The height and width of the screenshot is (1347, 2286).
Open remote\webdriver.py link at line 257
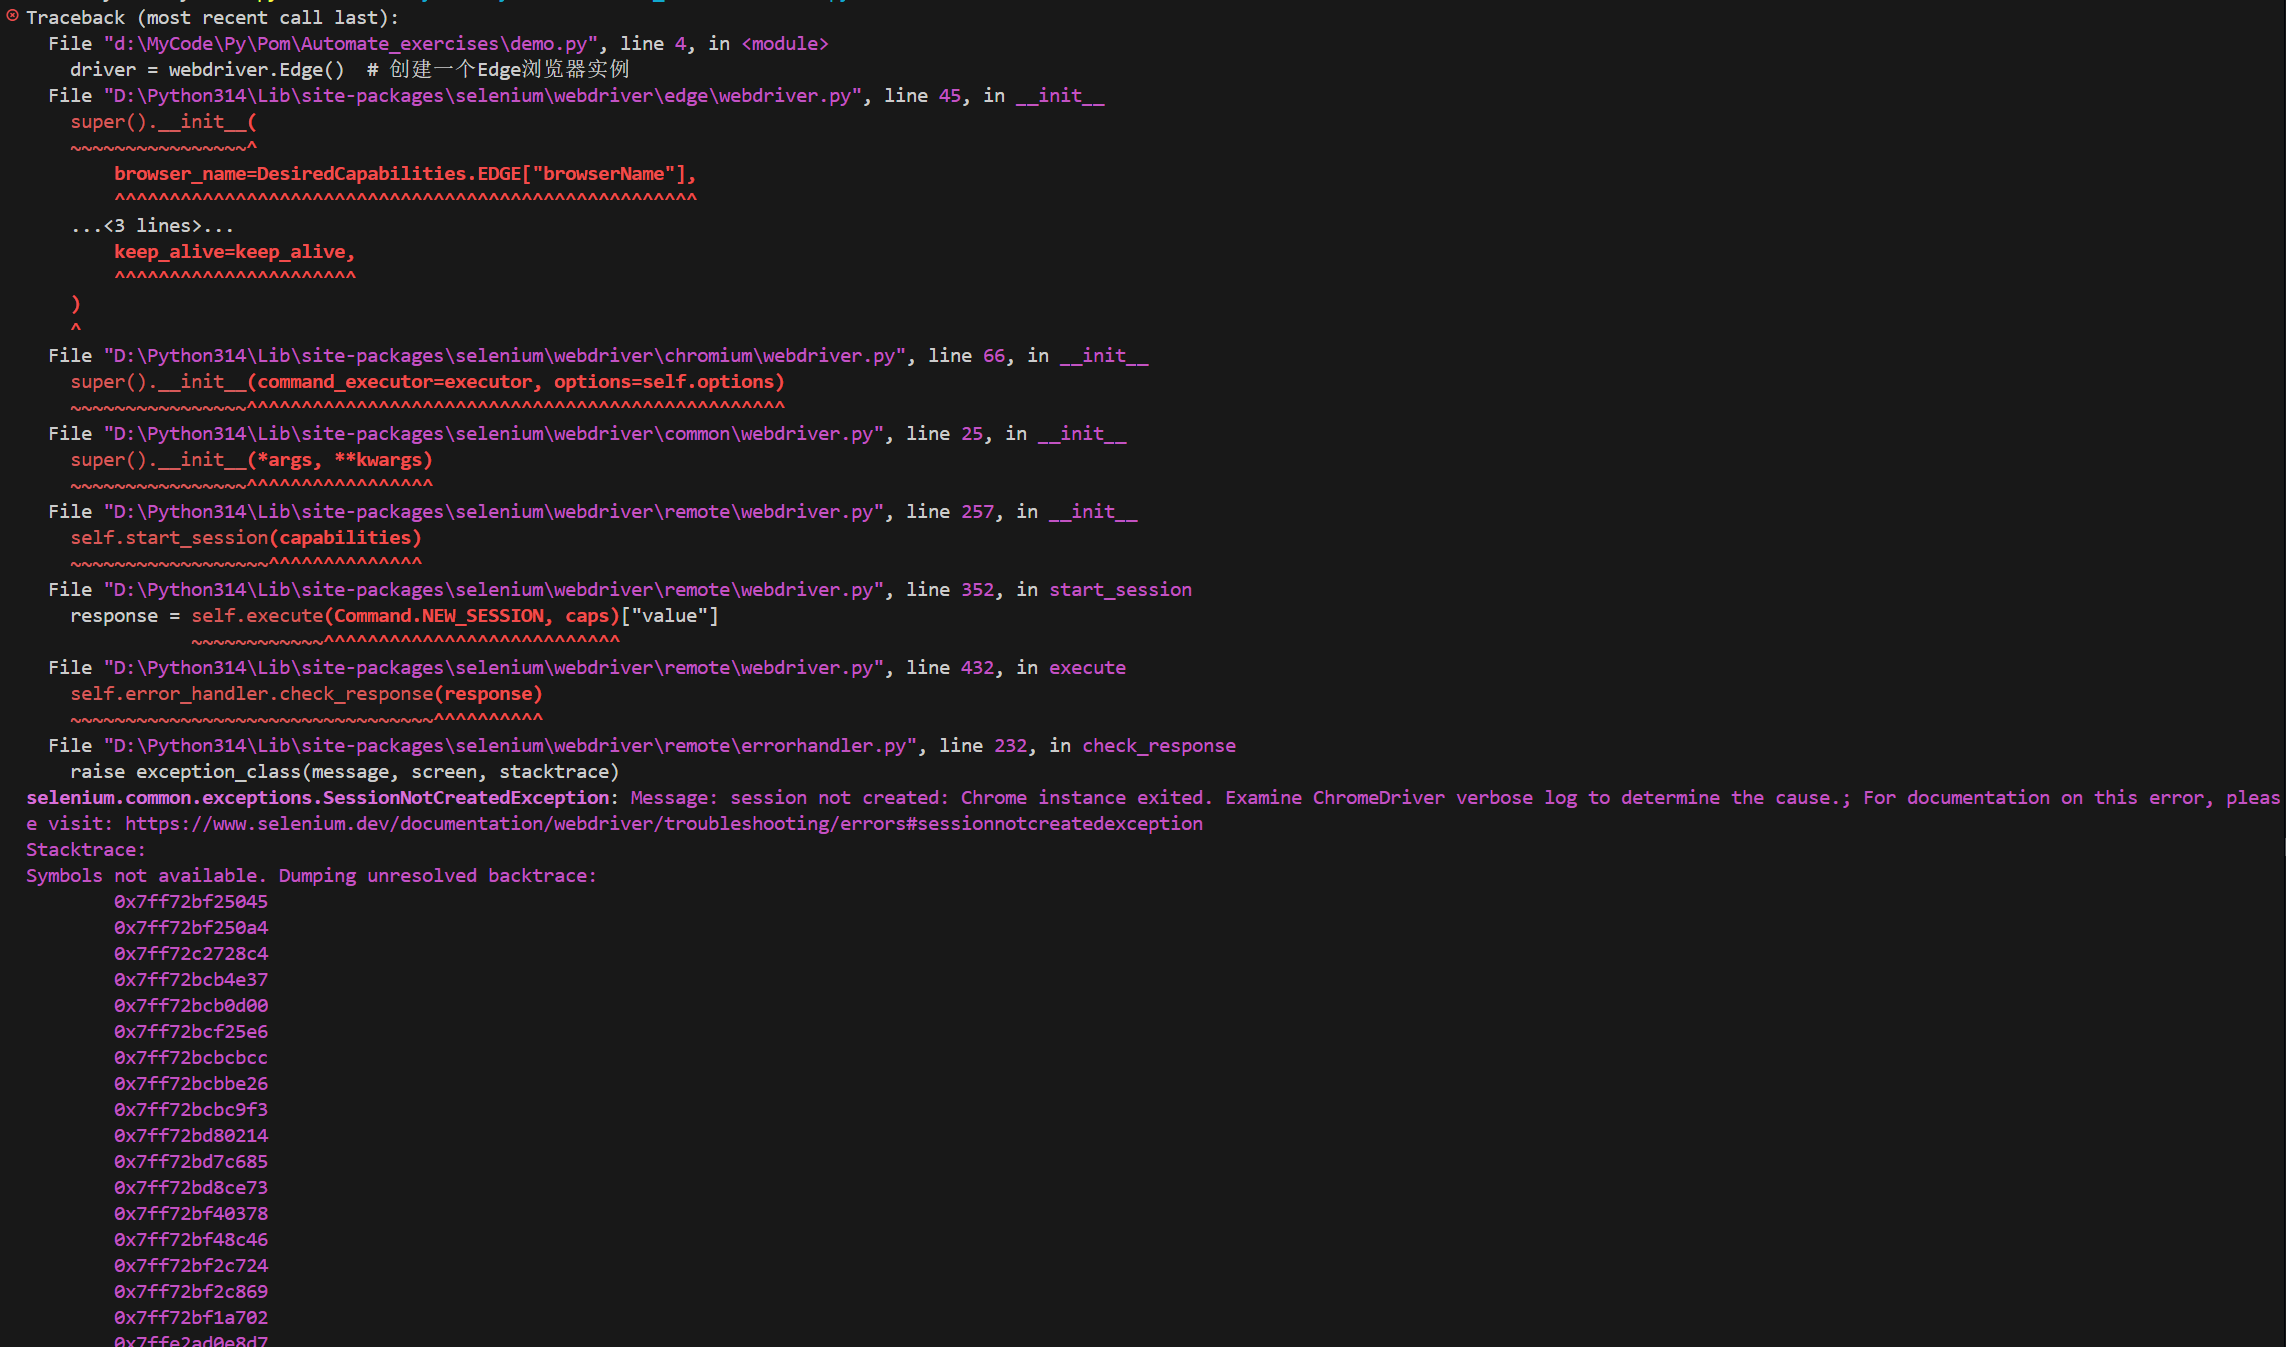493,512
